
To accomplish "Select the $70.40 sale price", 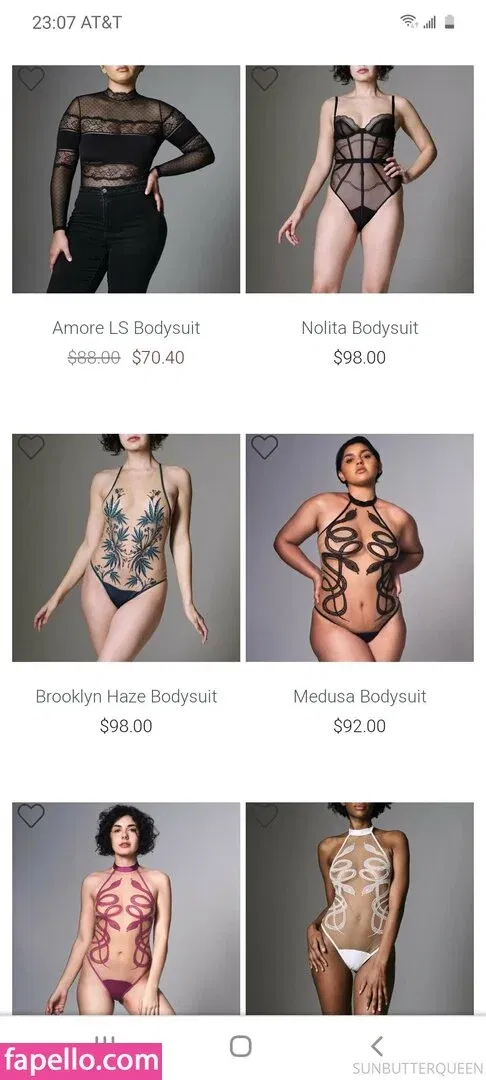I will point(158,357).
